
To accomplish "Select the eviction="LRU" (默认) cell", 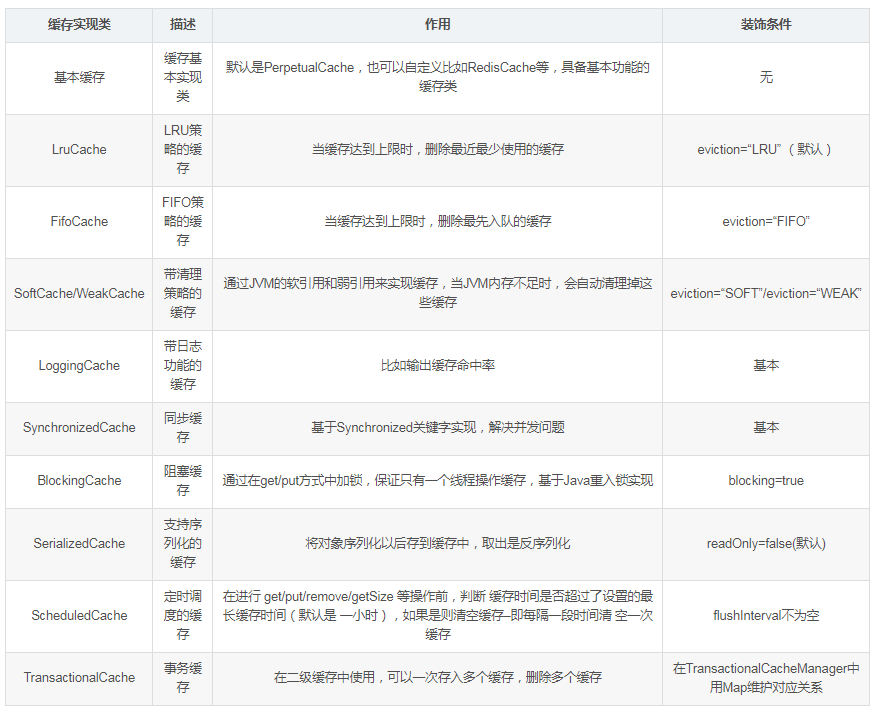I will pos(766,150).
